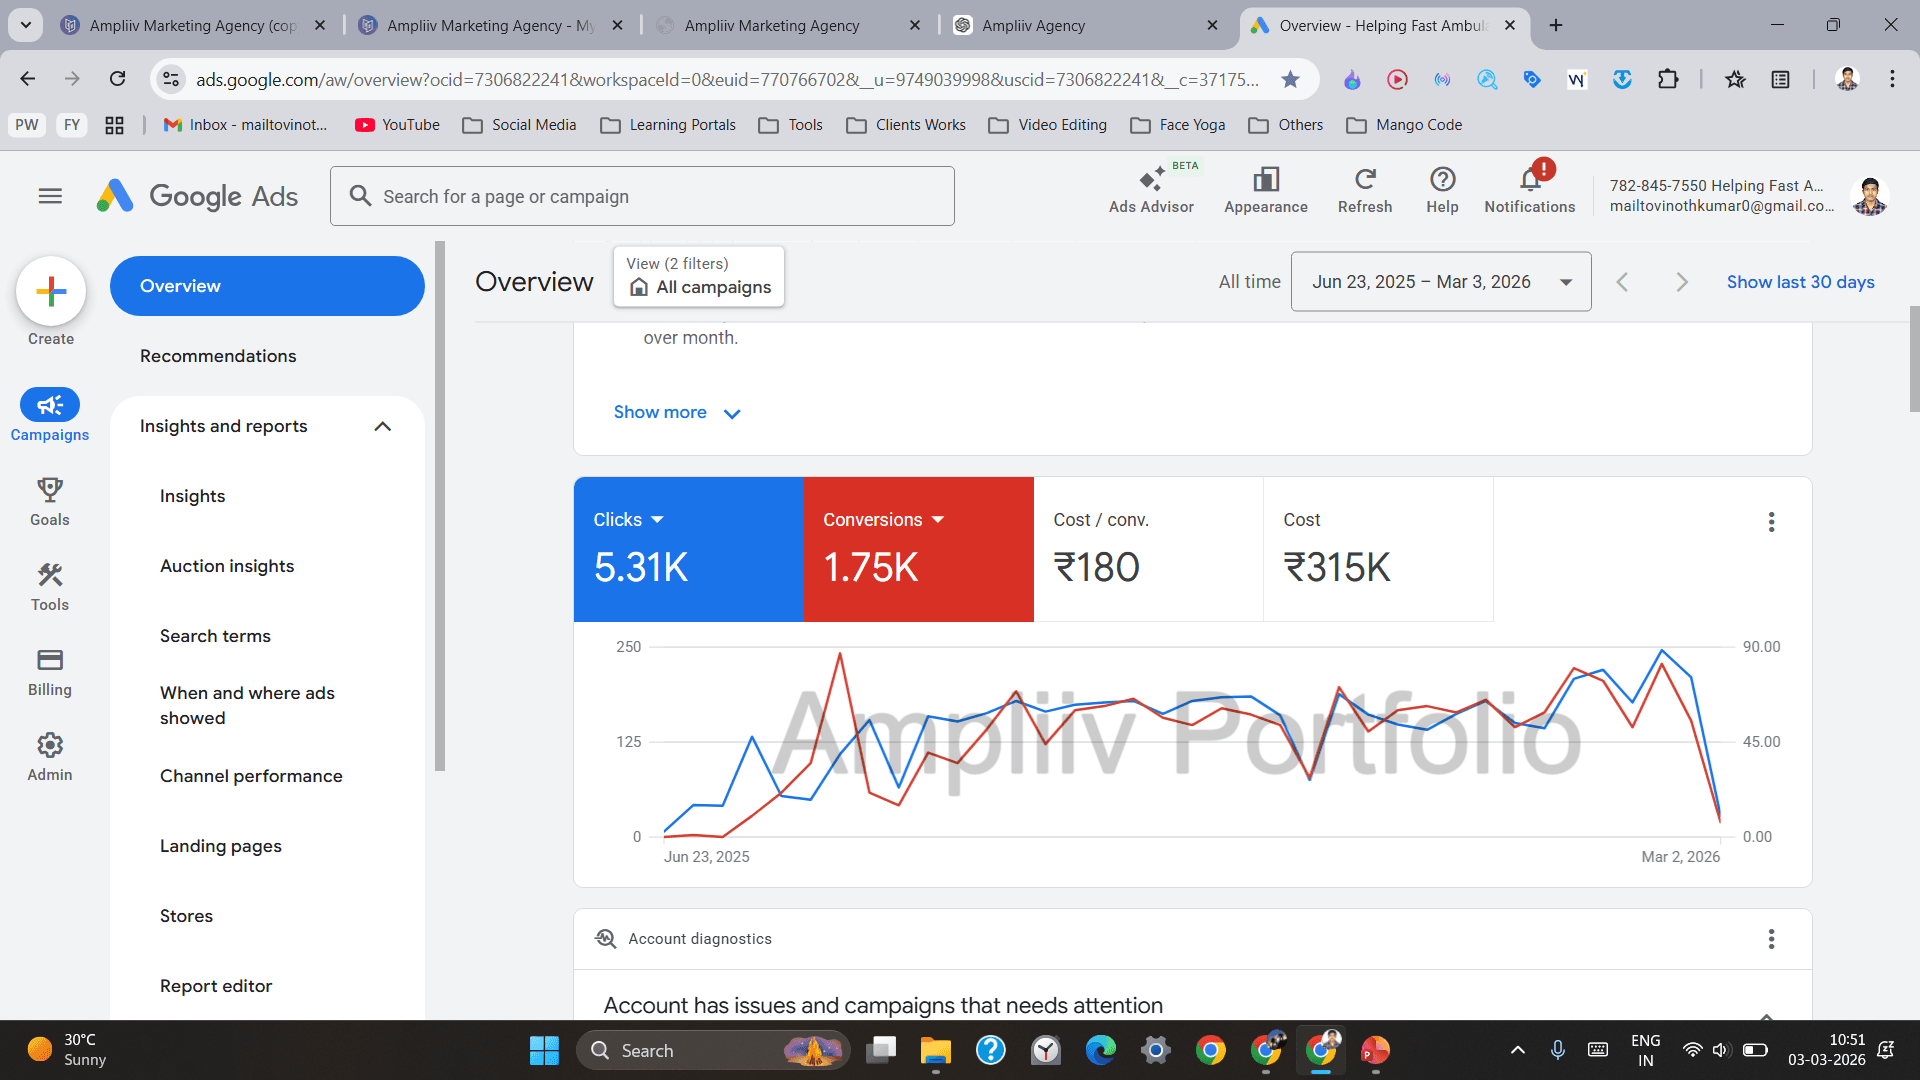Open Landing pages report
This screenshot has height=1080, width=1920.
[221, 846]
